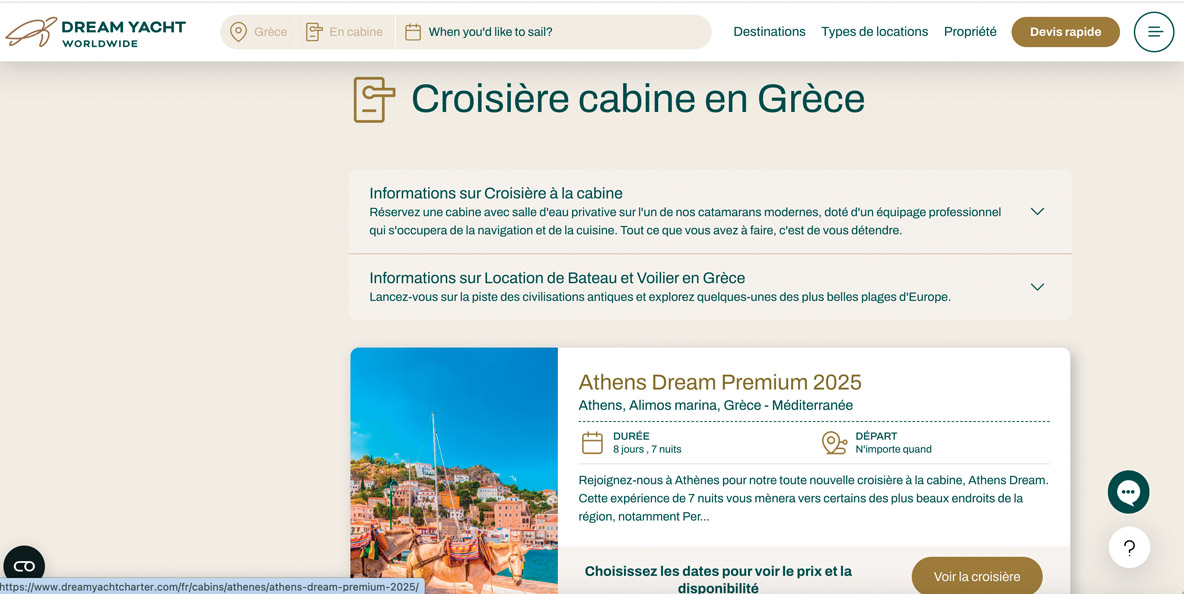Open the question mark help button
The image size is (1184, 594).
point(1128,548)
